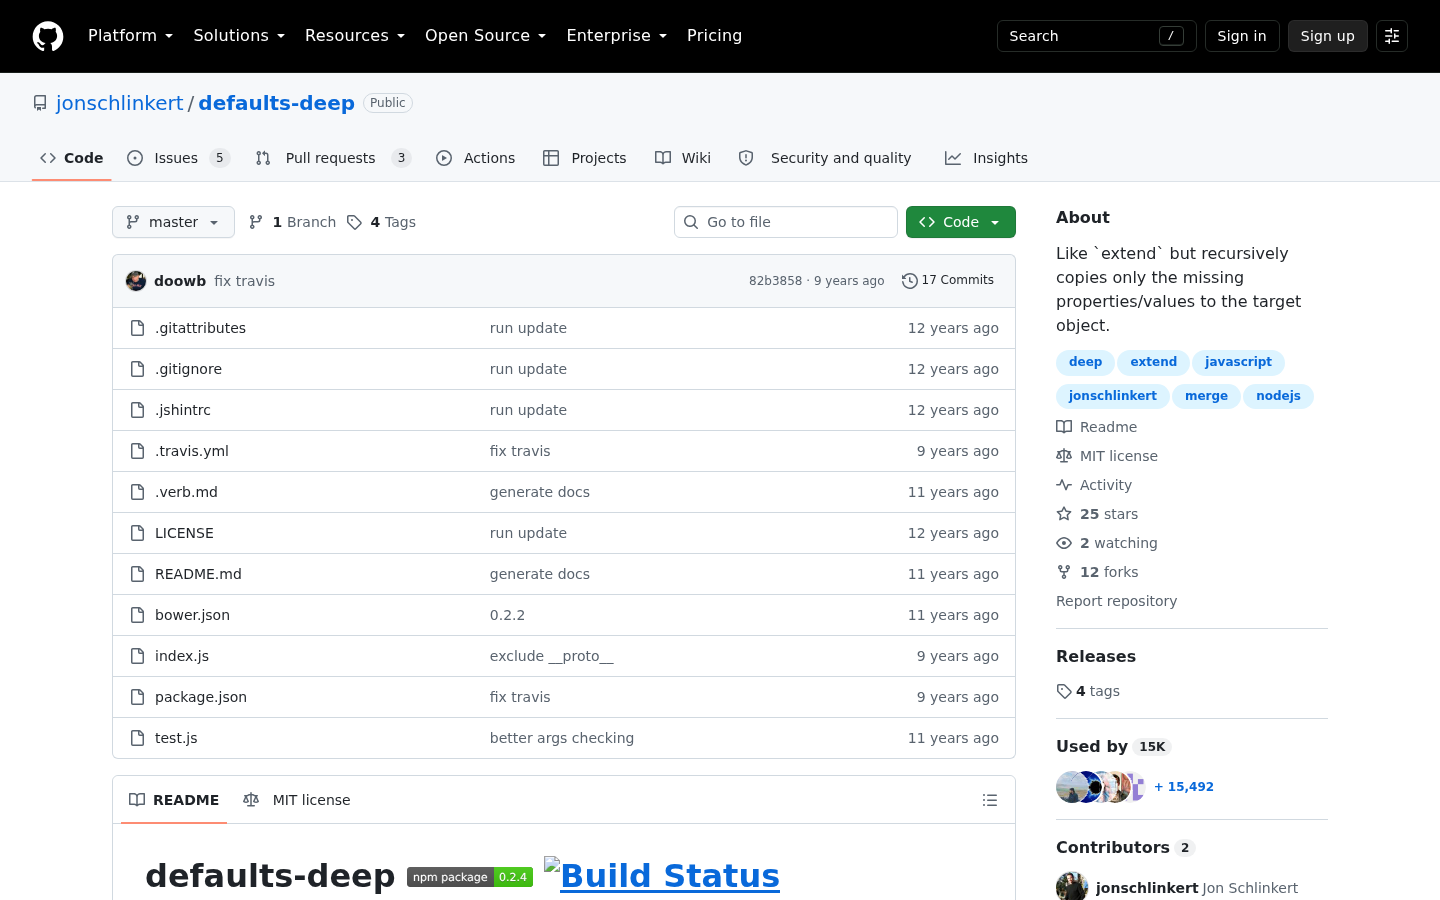Open the Actions tab

476,158
